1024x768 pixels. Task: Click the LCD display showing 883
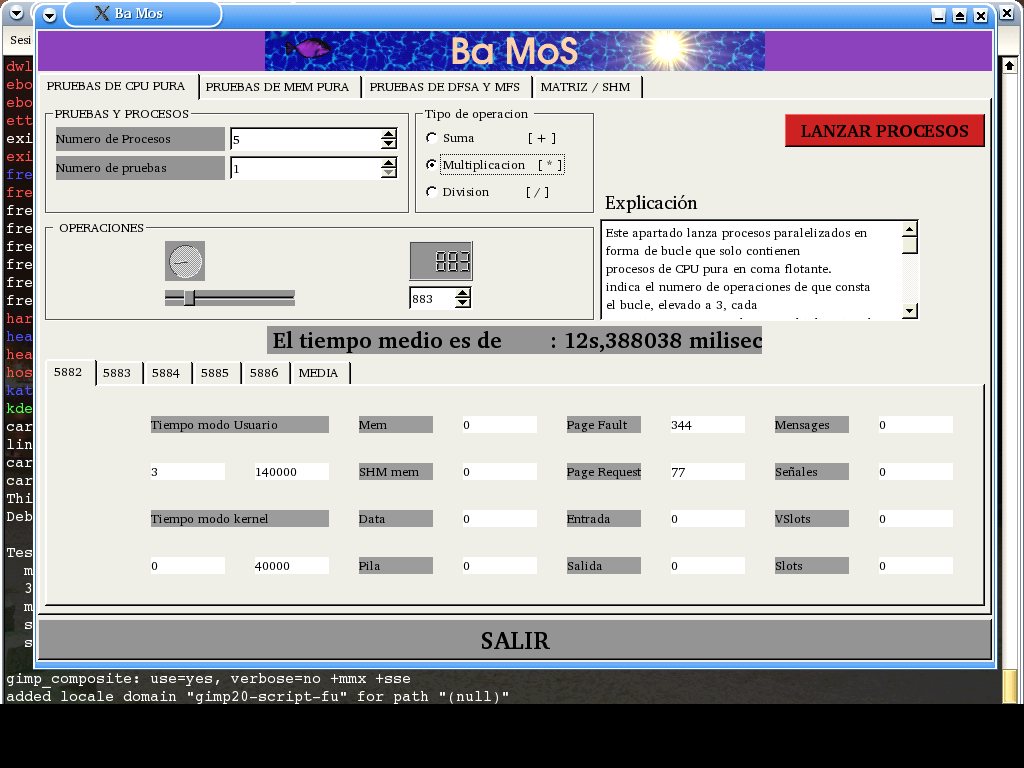(x=441, y=262)
